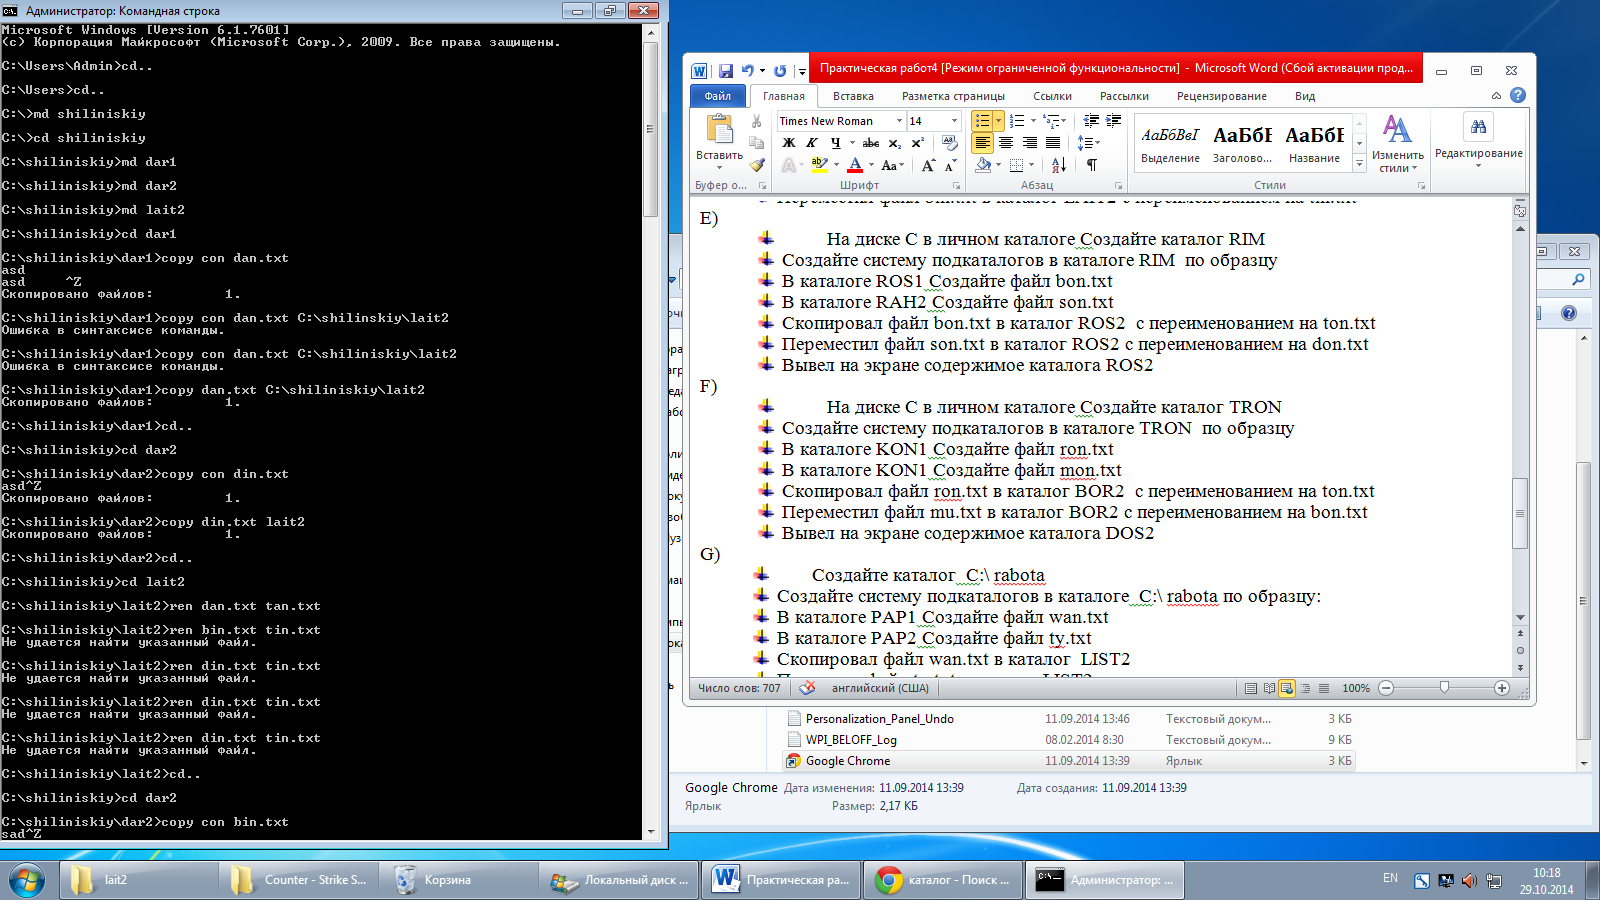Open Times New Roman font dropdown
The image size is (1600, 900).
pyautogui.click(x=899, y=121)
